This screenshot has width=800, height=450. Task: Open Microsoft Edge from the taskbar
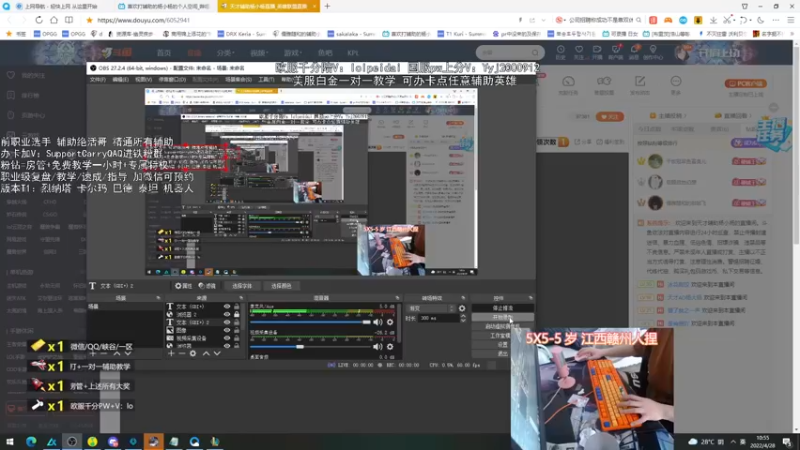click(x=31, y=441)
